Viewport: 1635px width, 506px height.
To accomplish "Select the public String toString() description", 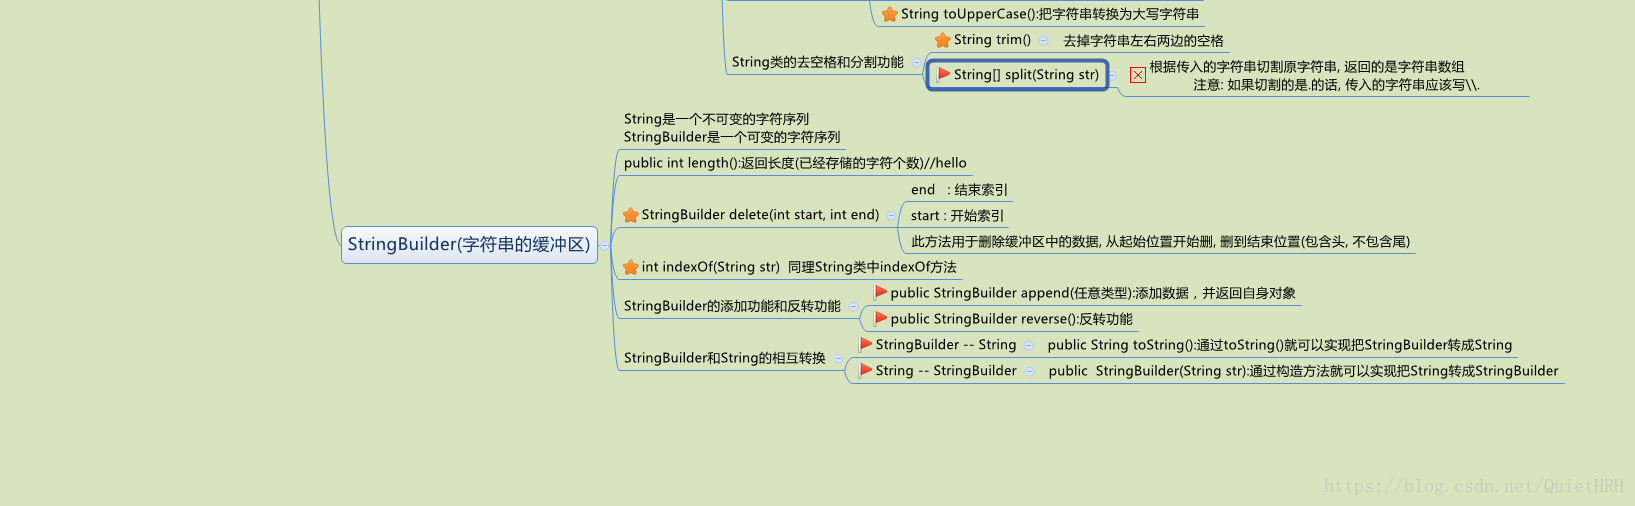I will [1280, 345].
